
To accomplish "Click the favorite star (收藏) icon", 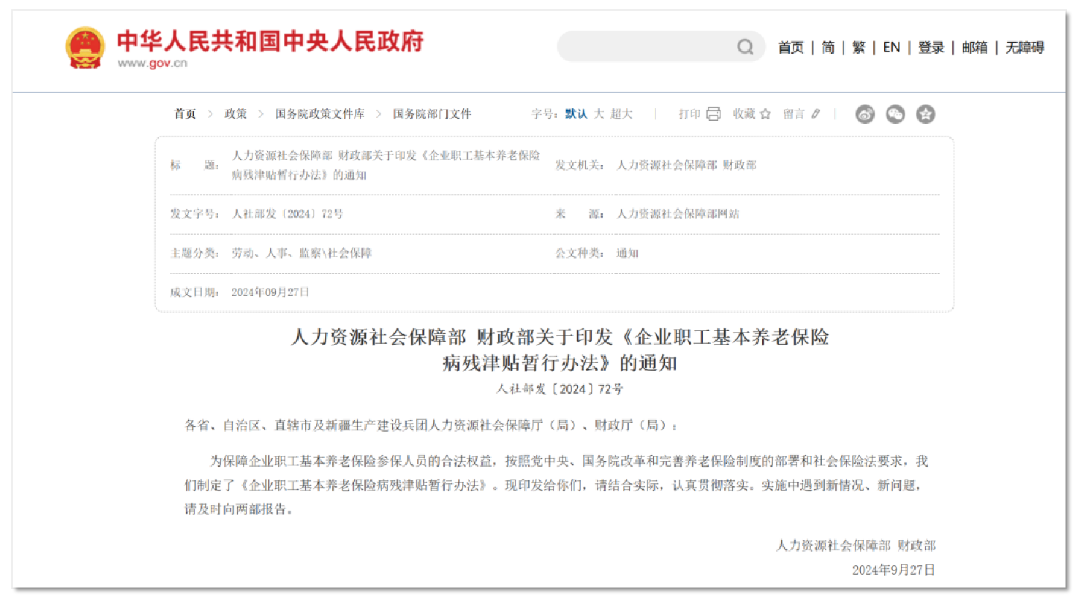I will [x=765, y=114].
